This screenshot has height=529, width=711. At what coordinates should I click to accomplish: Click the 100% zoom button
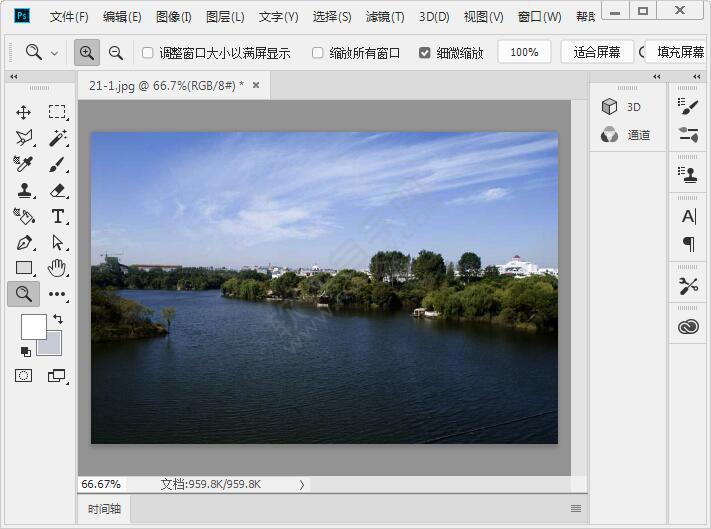pyautogui.click(x=524, y=52)
